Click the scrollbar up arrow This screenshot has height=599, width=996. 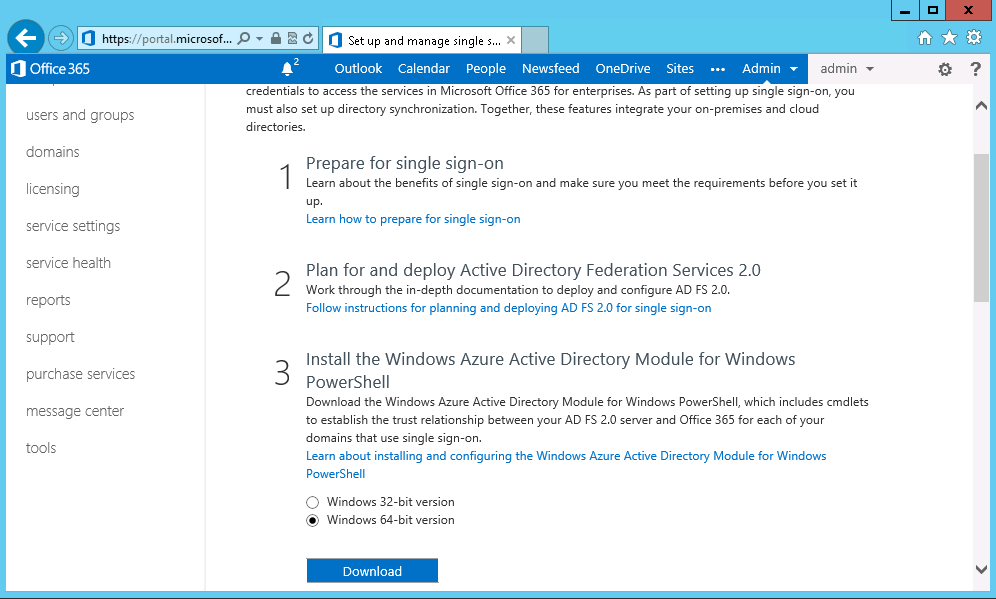981,105
